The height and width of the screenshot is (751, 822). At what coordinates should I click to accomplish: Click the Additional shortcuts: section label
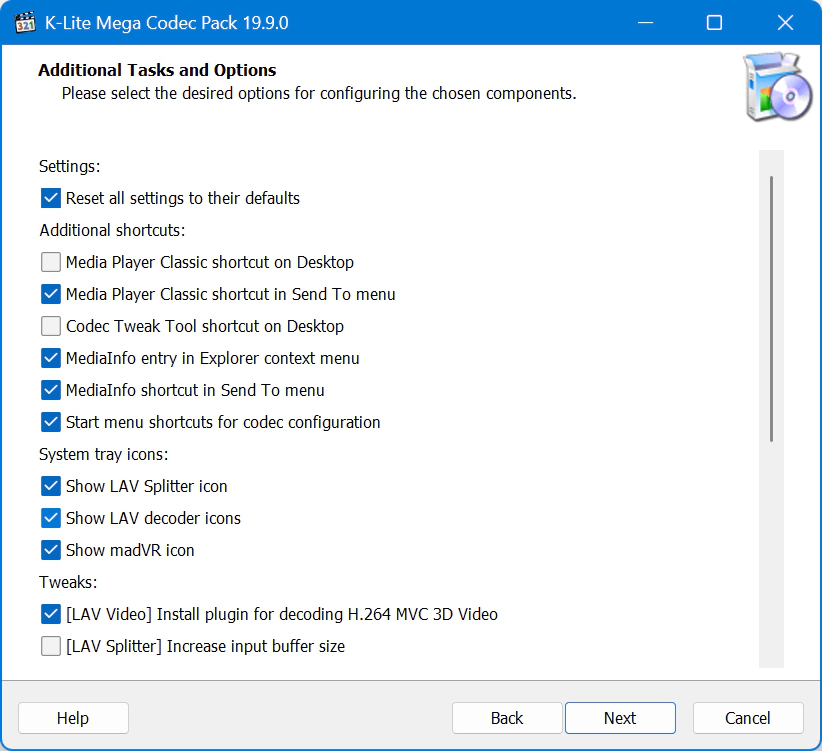click(x=112, y=230)
